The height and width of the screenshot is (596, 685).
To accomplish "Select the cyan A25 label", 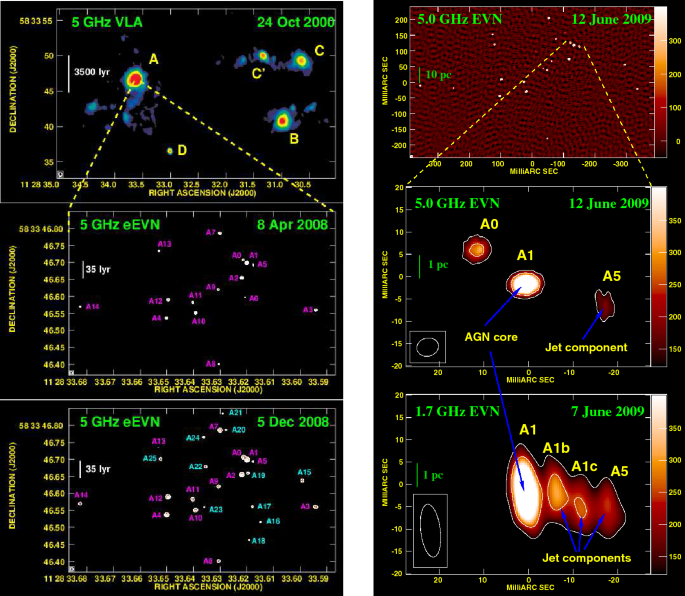I will 149,458.
